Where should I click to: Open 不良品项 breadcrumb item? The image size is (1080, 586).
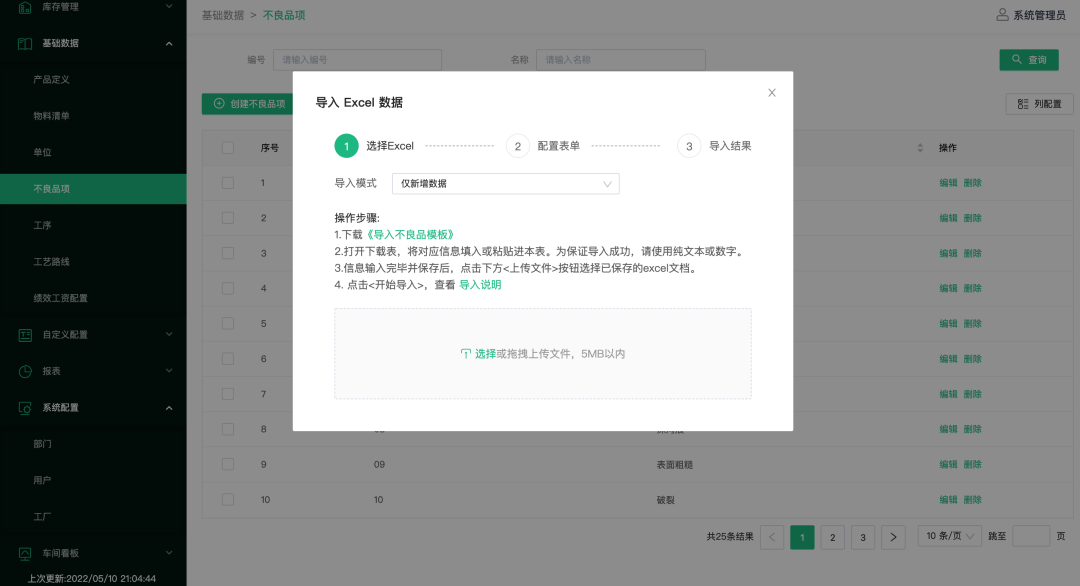click(283, 15)
